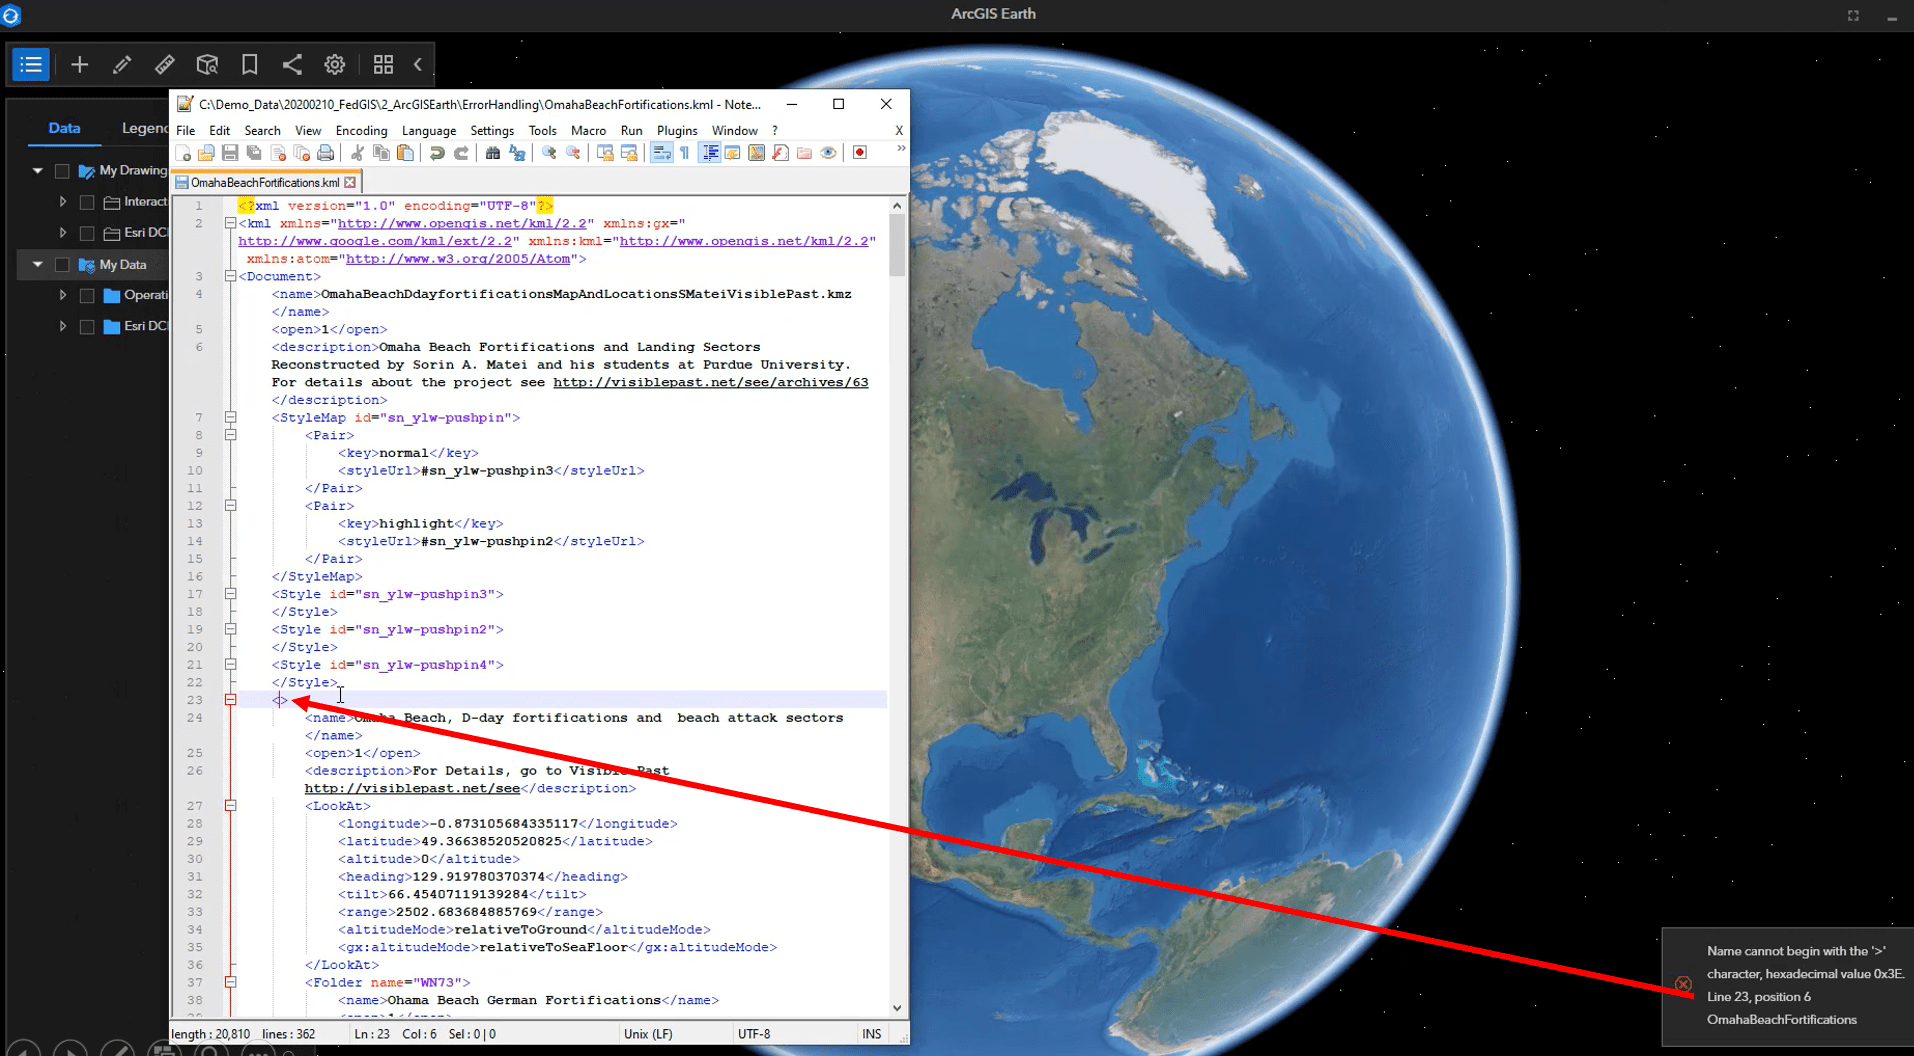Collapse the red fold marker at line 23

230,700
